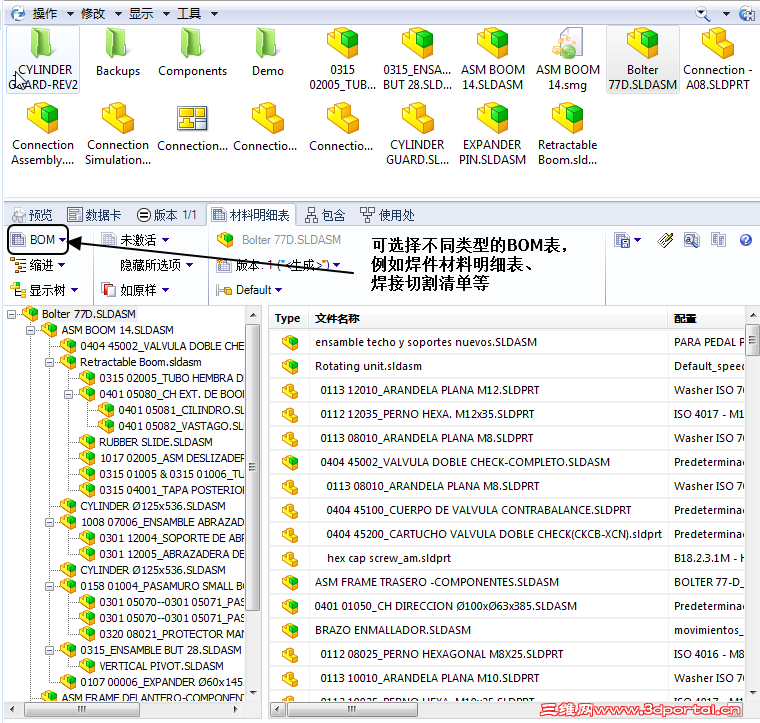760x723 pixels.
Task: Open the 如原样 dropdown
Action: point(135,290)
